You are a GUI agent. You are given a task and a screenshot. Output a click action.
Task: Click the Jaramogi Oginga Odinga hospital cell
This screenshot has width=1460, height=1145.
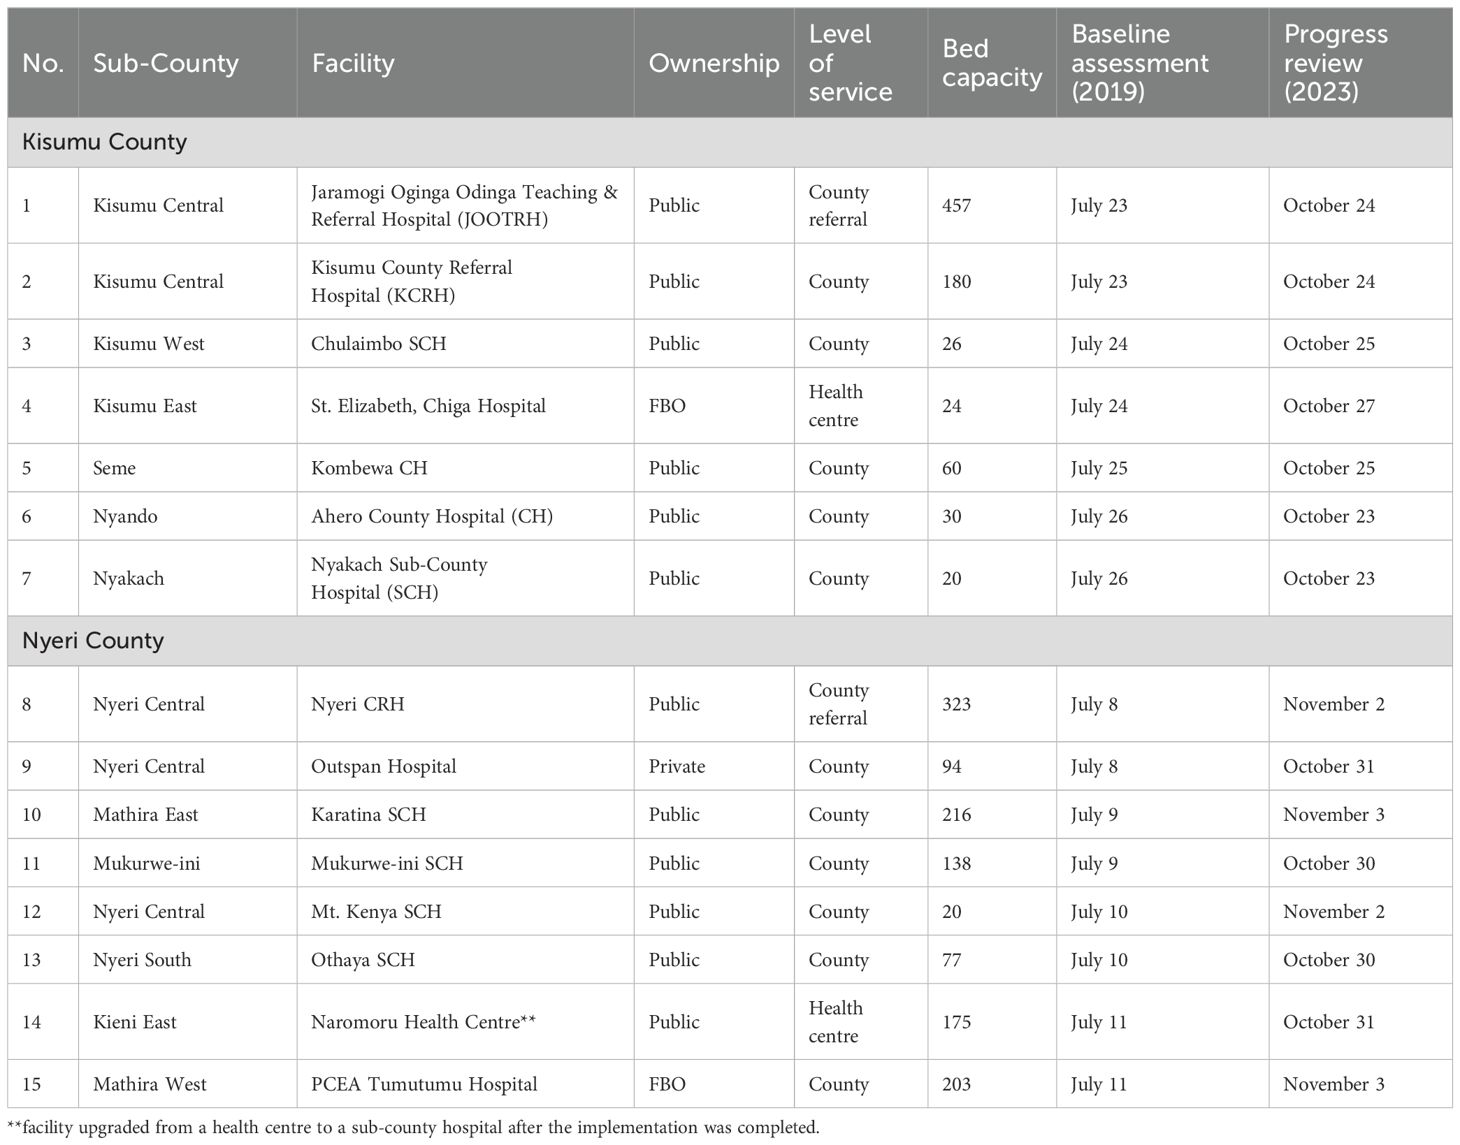[x=464, y=205]
